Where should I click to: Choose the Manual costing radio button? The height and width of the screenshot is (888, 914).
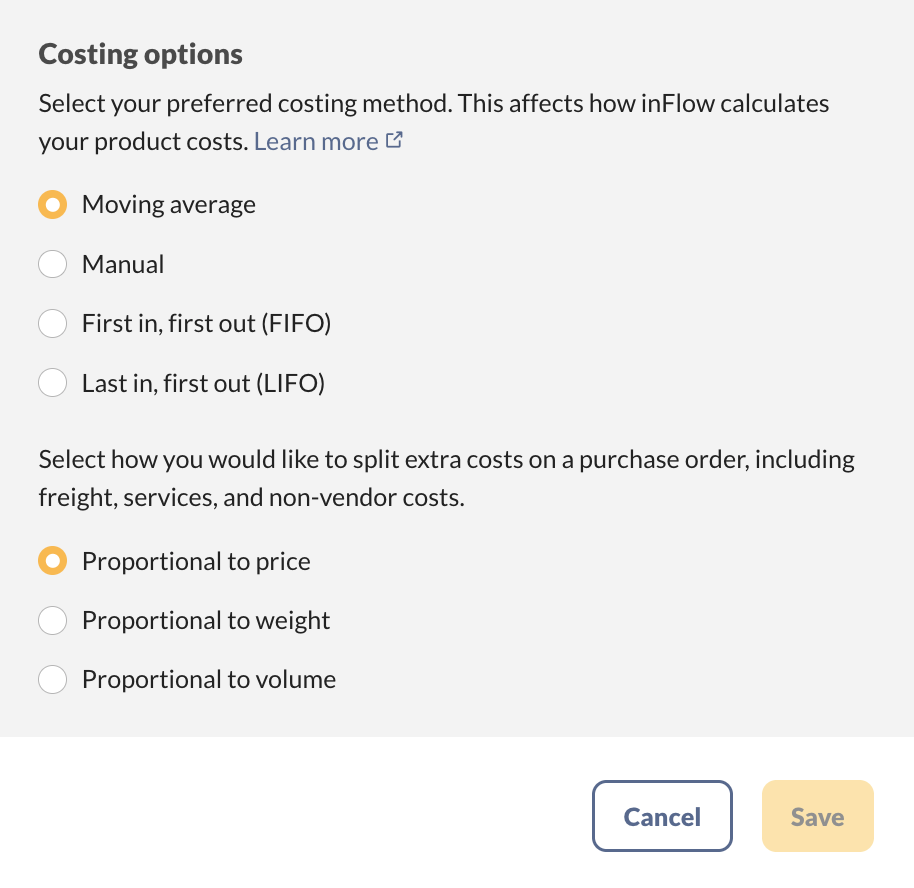point(52,265)
